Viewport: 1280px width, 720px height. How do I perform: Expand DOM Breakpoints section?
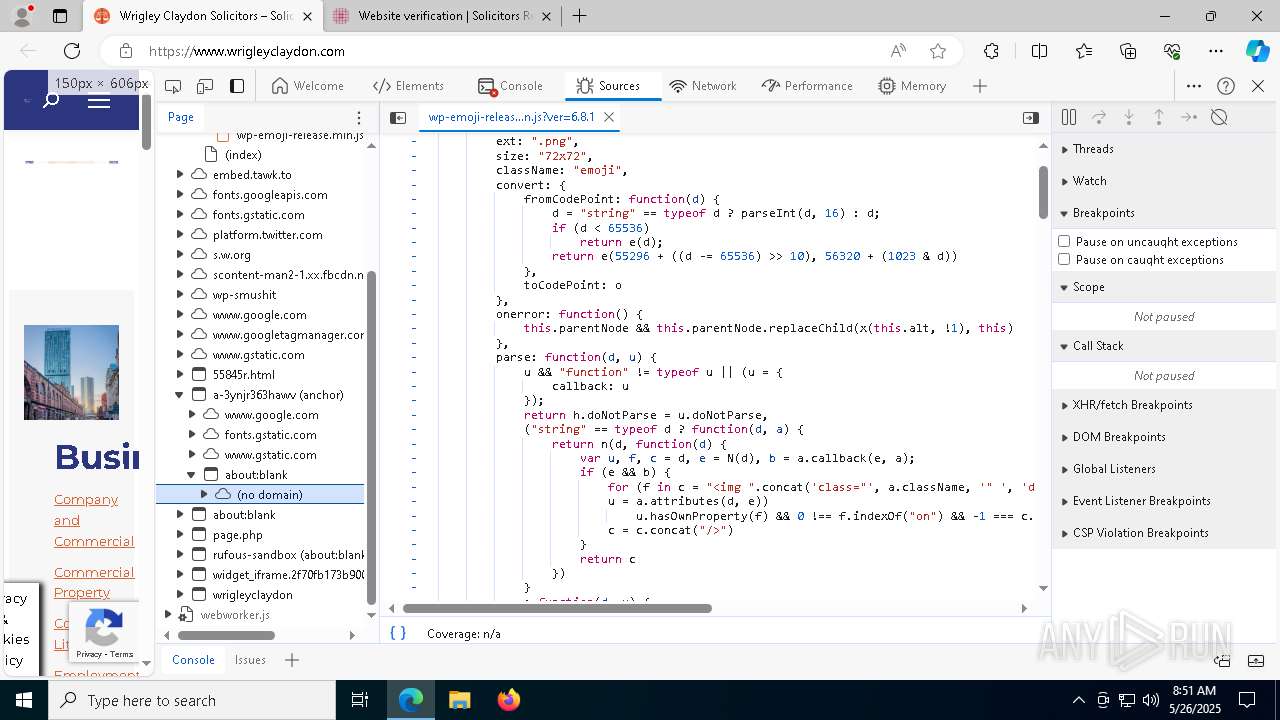tap(1165, 437)
